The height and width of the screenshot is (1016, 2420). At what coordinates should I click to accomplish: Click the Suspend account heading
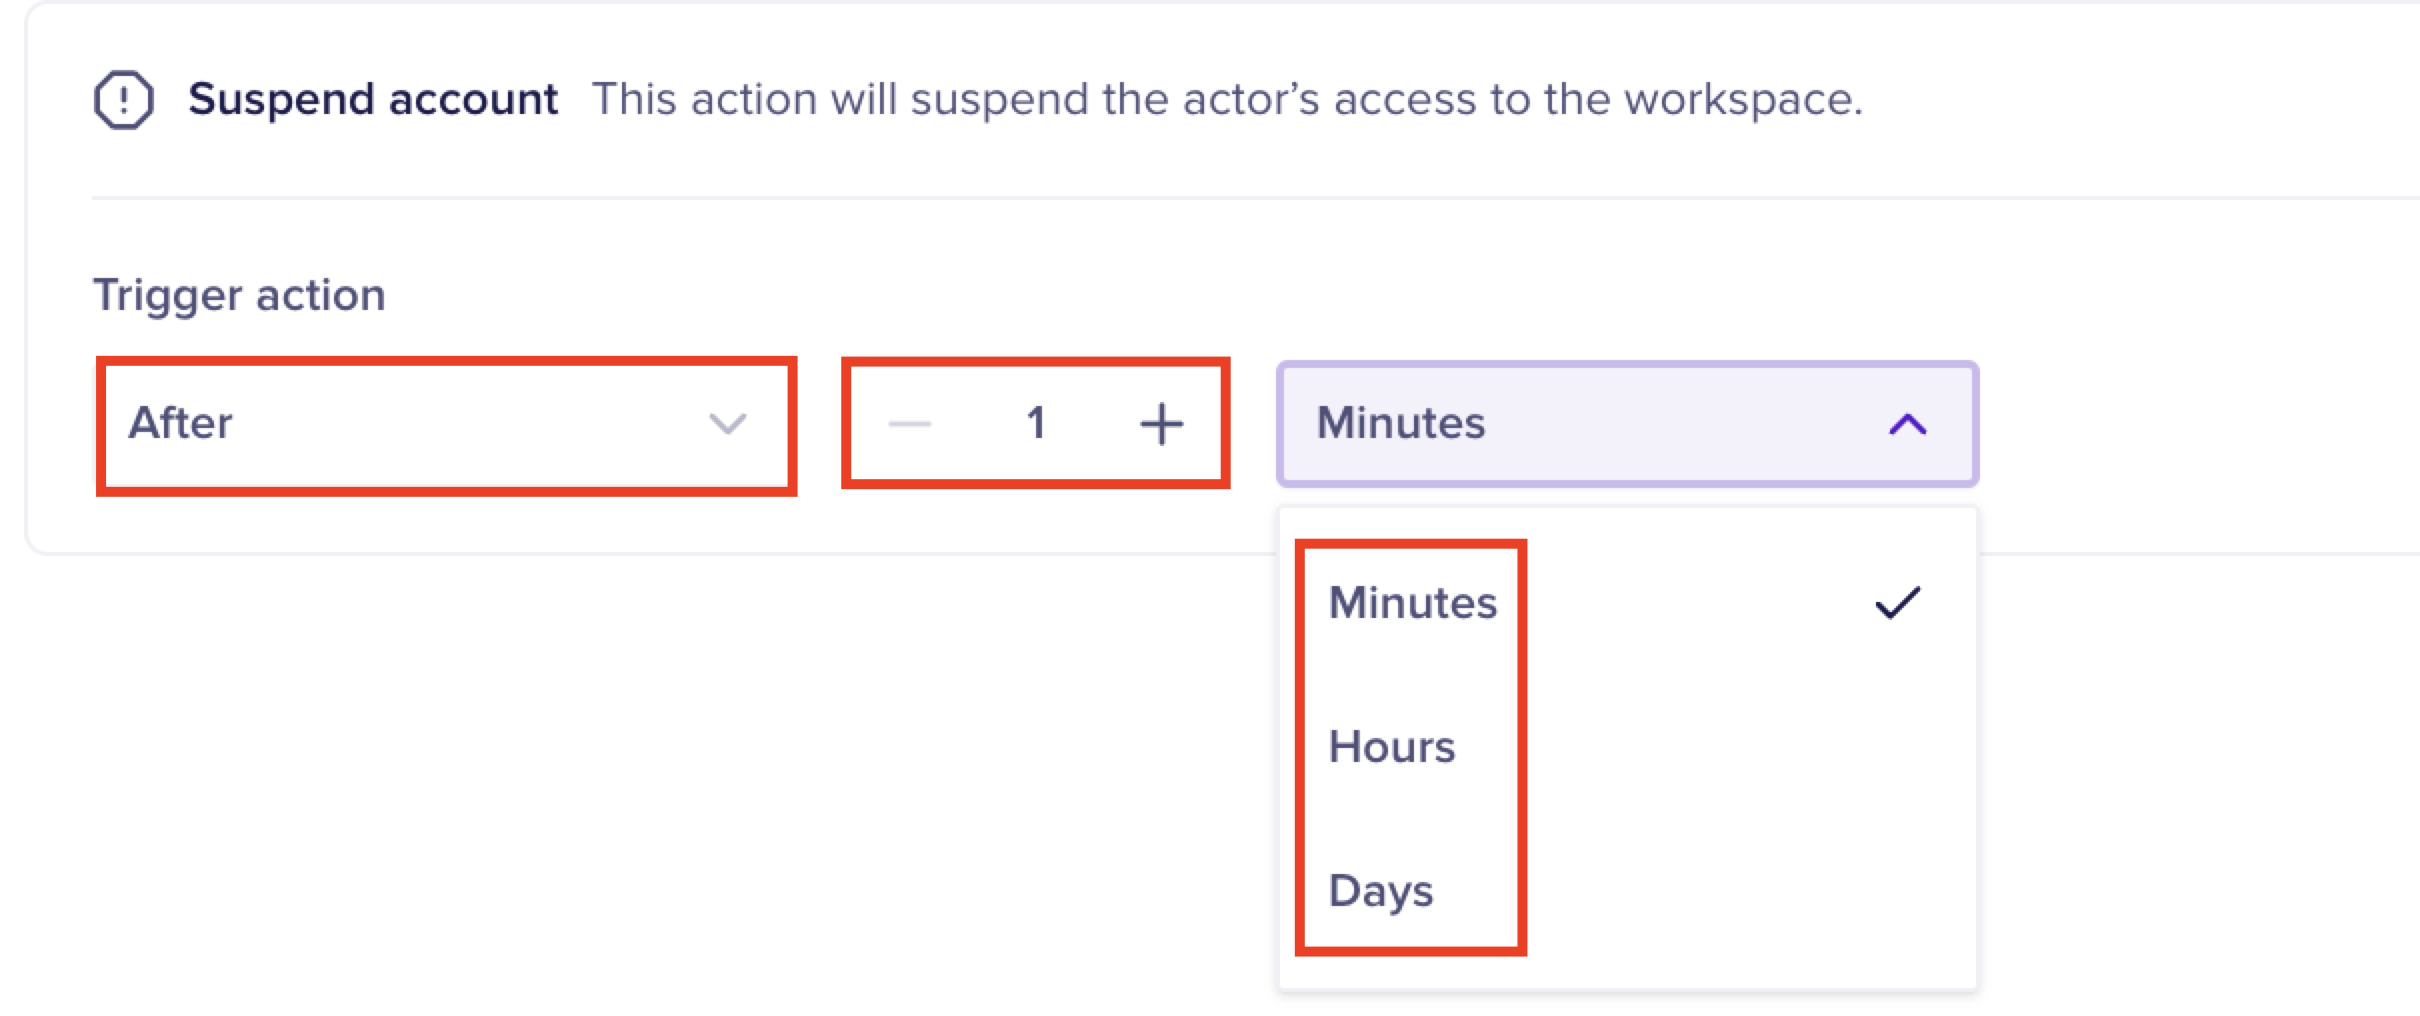[x=373, y=100]
